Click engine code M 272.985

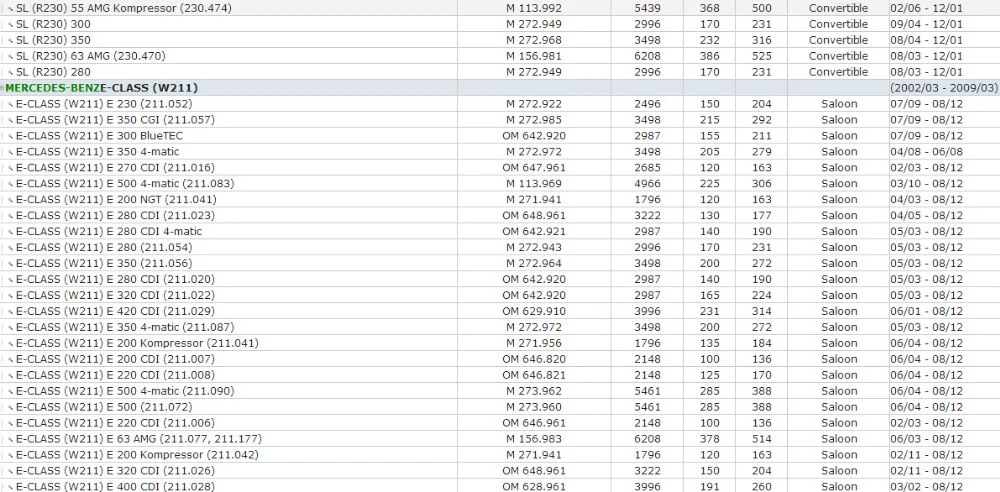[534, 120]
